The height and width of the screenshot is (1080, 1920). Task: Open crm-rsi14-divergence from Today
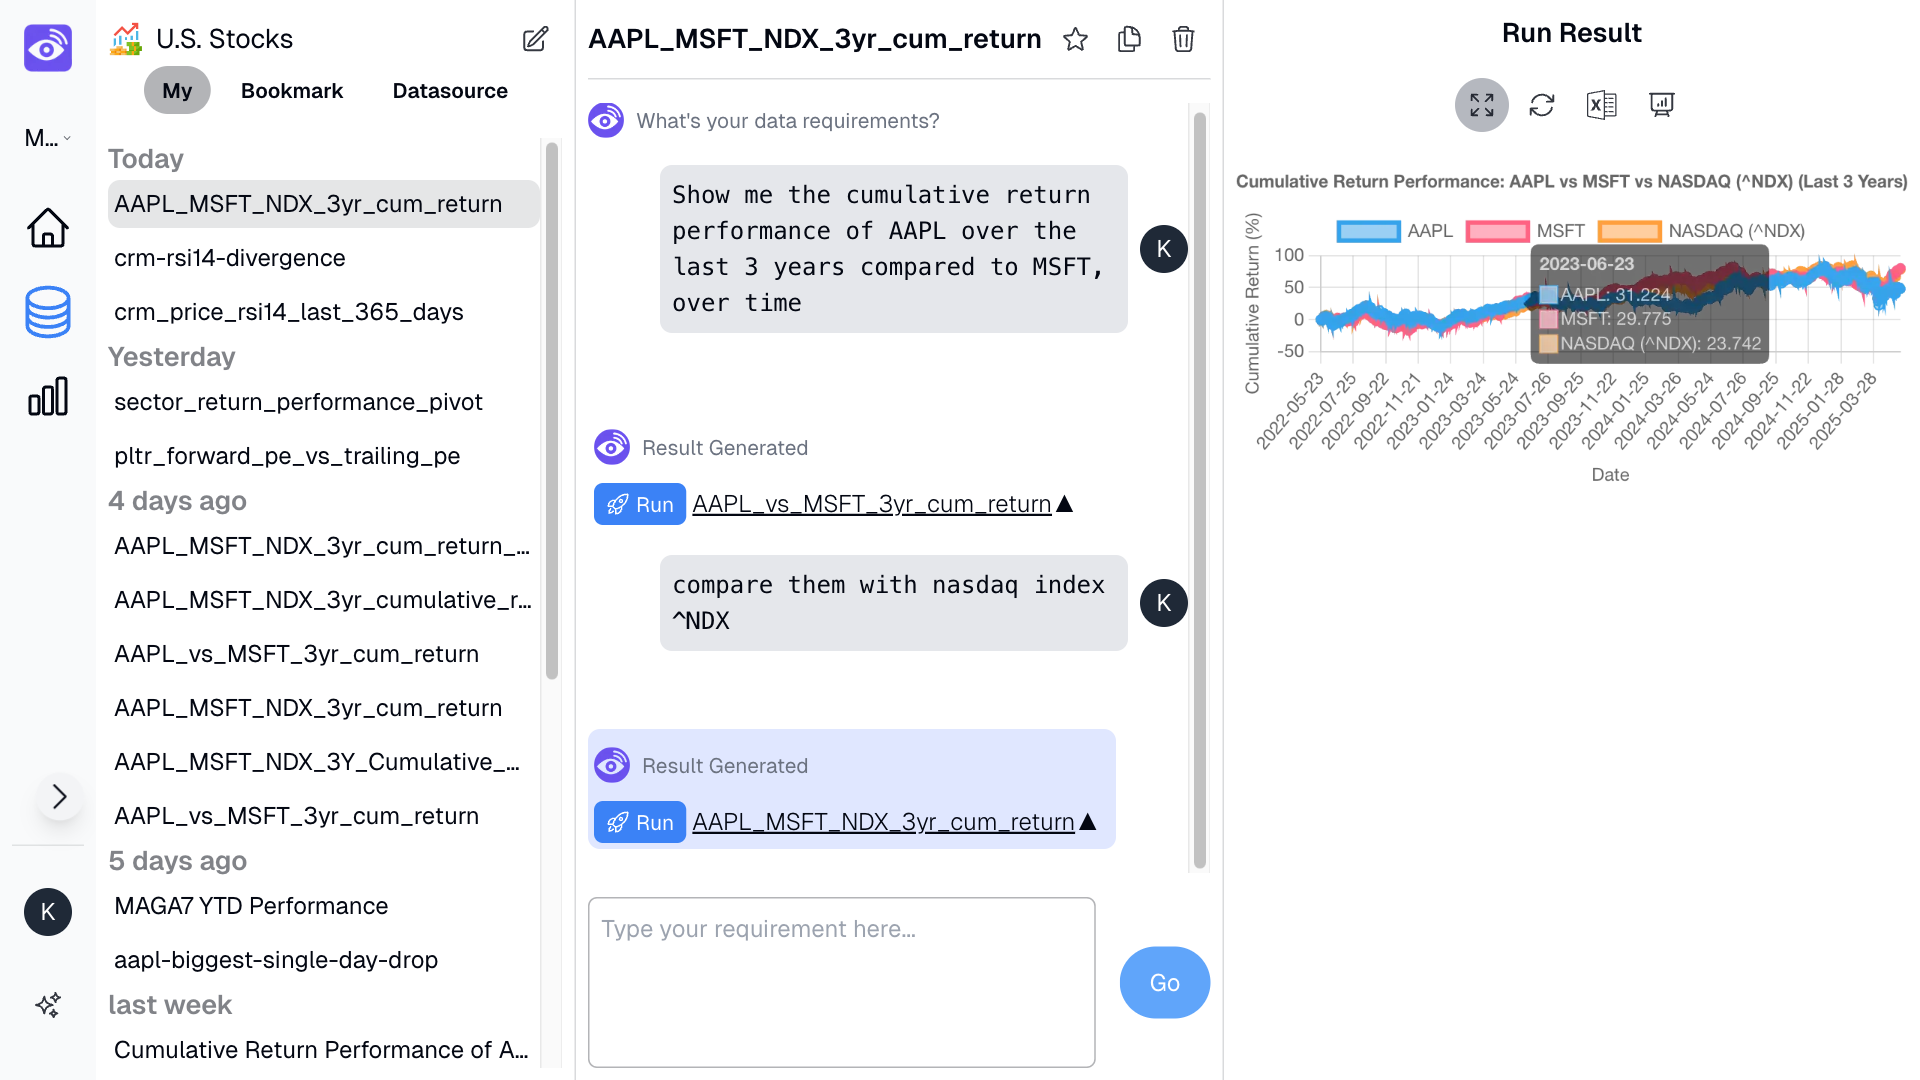(x=324, y=258)
